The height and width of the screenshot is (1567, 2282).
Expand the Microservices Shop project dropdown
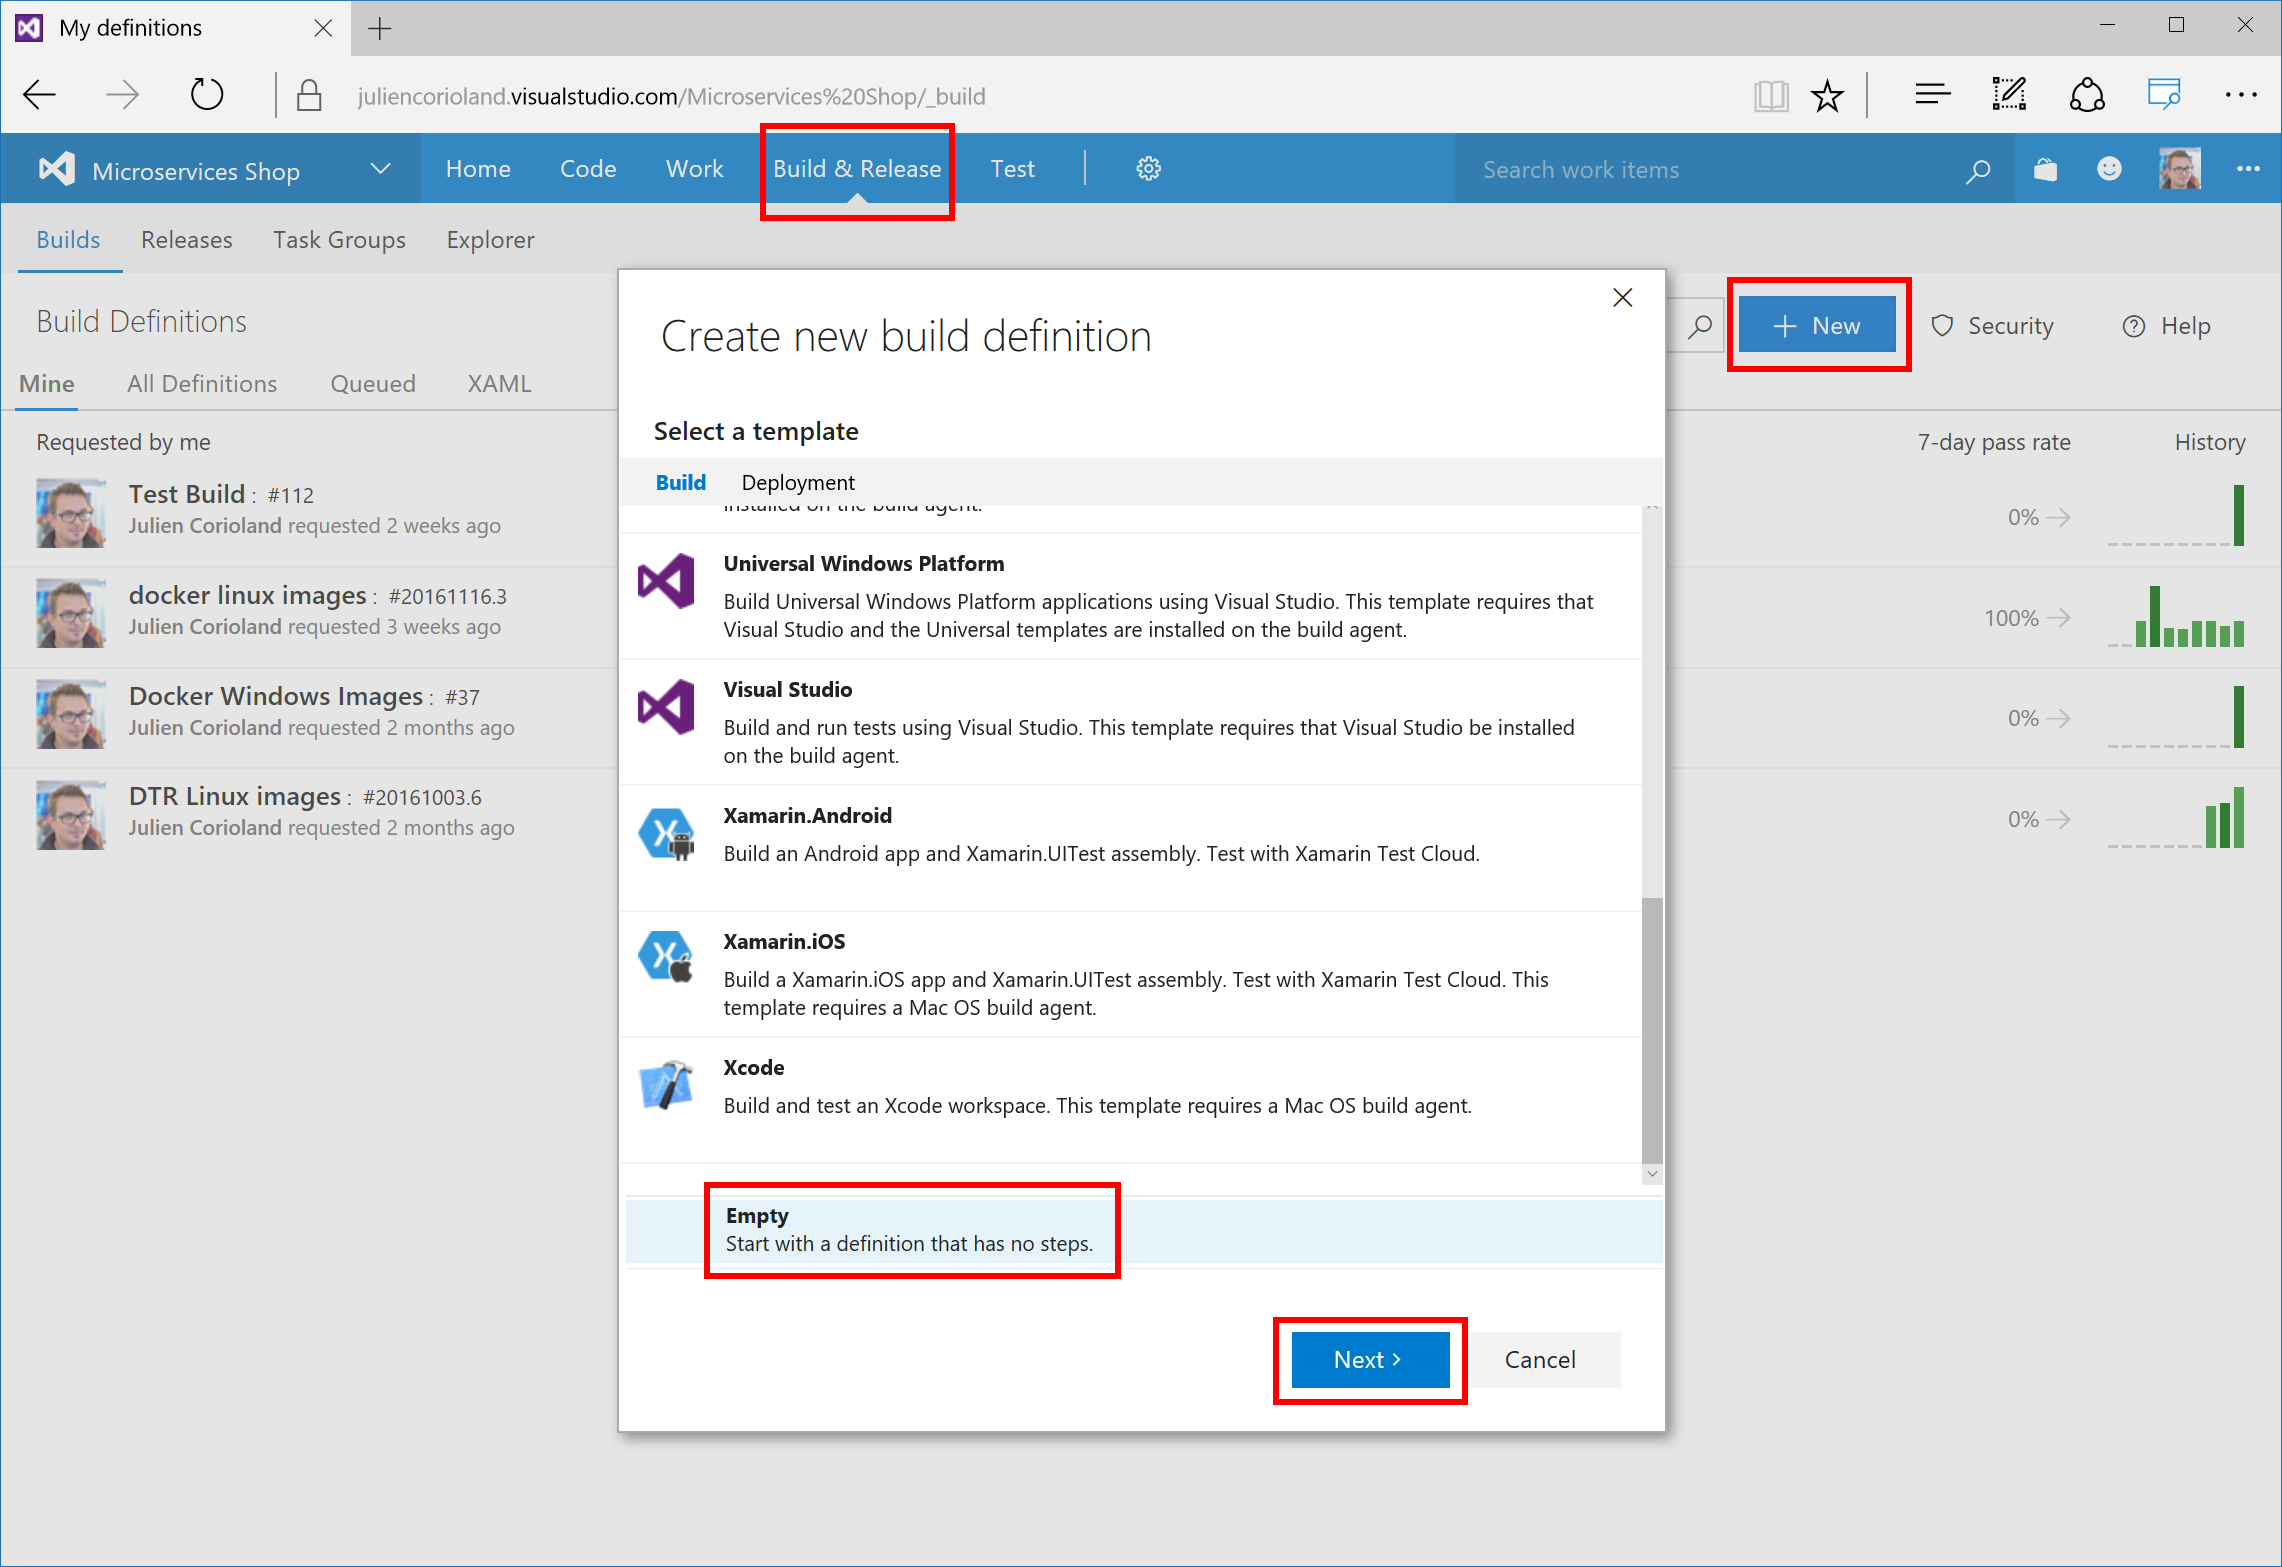pos(381,168)
